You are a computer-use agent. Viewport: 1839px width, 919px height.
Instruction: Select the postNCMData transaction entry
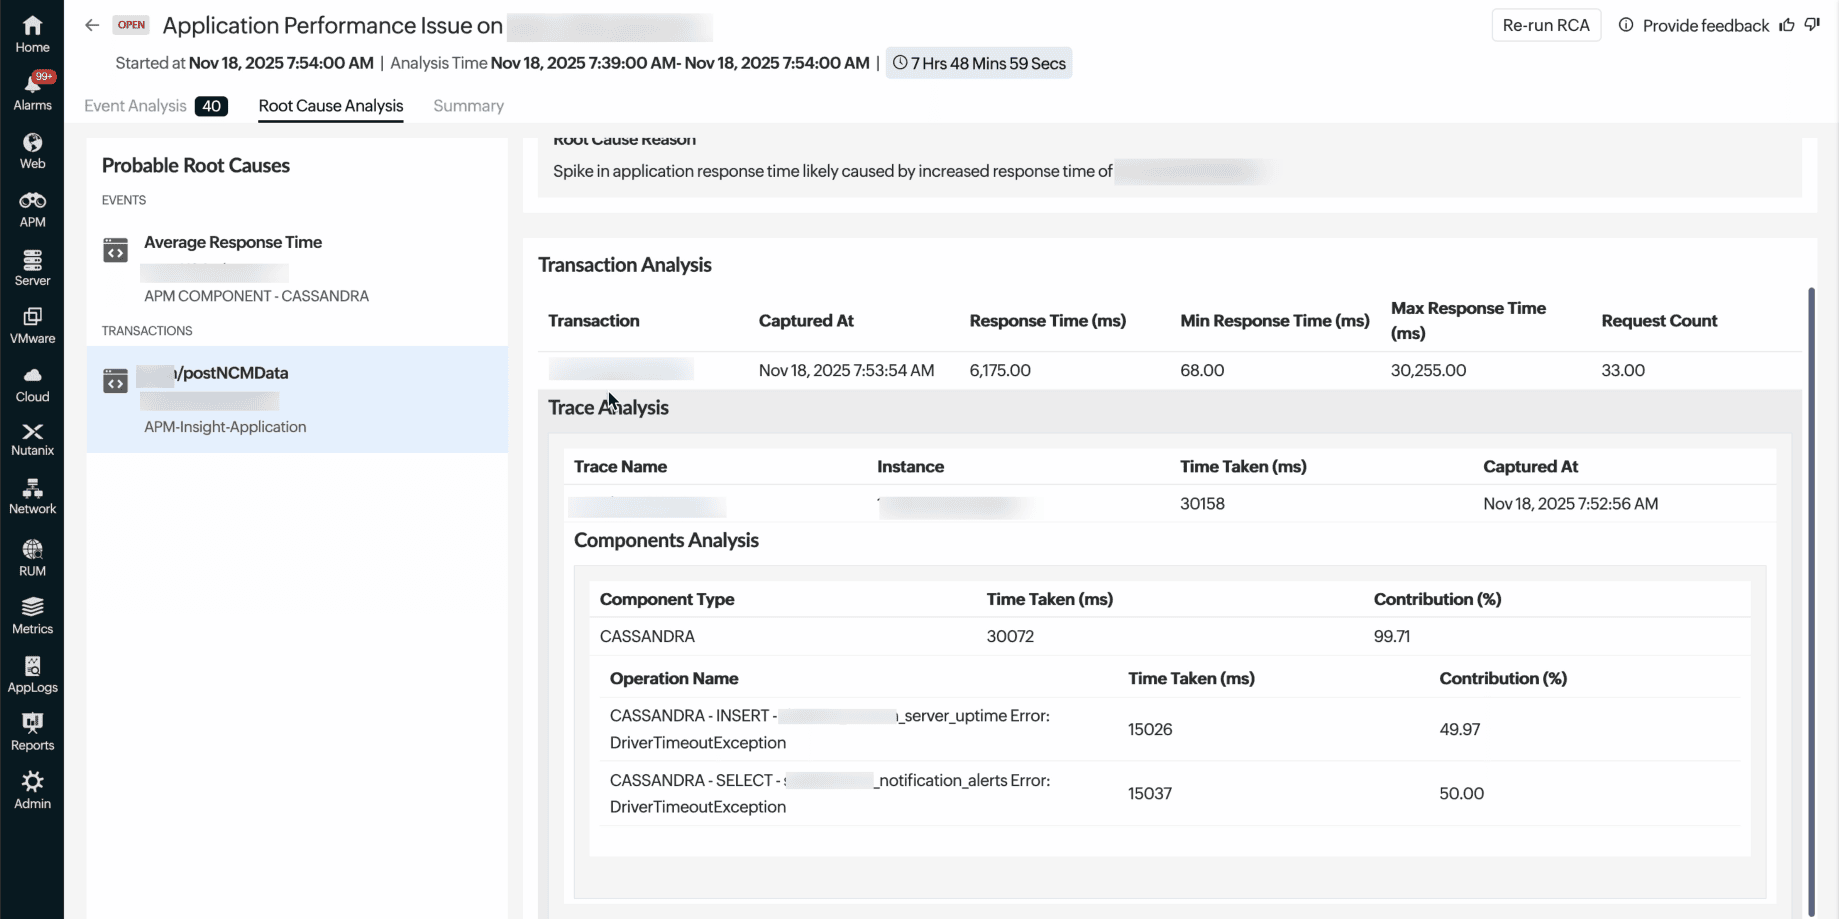[297, 399]
